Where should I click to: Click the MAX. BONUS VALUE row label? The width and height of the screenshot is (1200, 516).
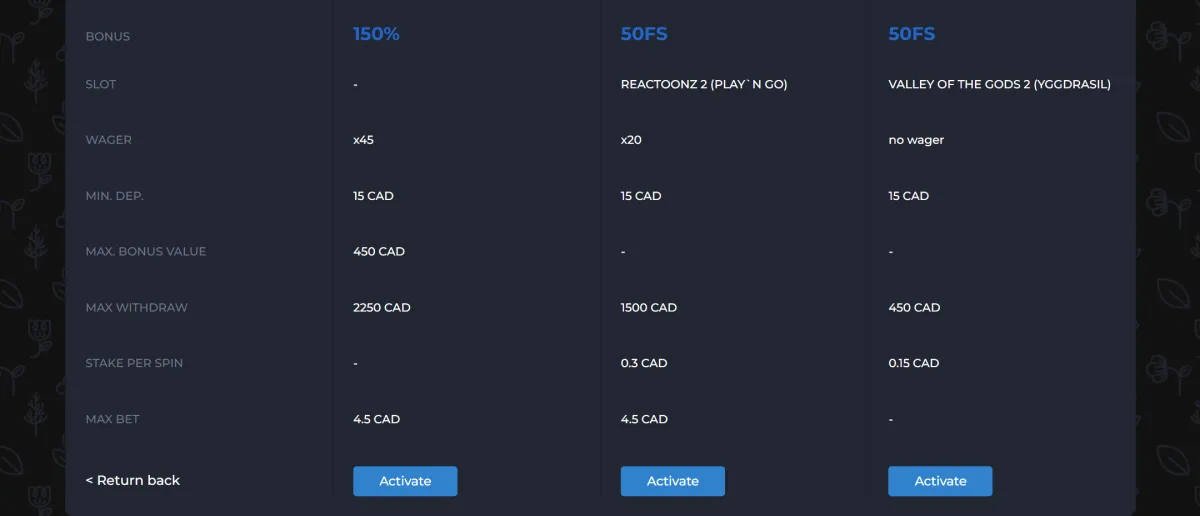pos(146,252)
